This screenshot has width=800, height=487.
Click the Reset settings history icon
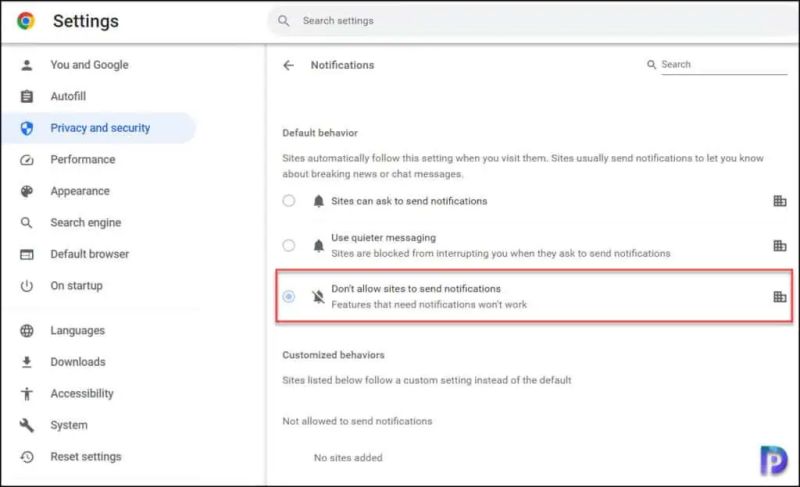[27, 457]
